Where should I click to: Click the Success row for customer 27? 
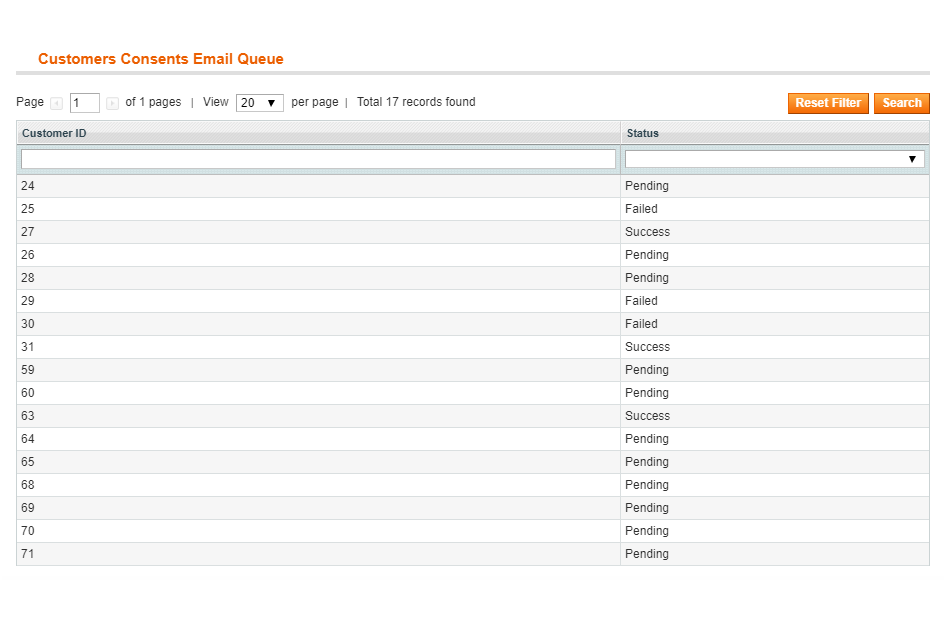tap(647, 232)
